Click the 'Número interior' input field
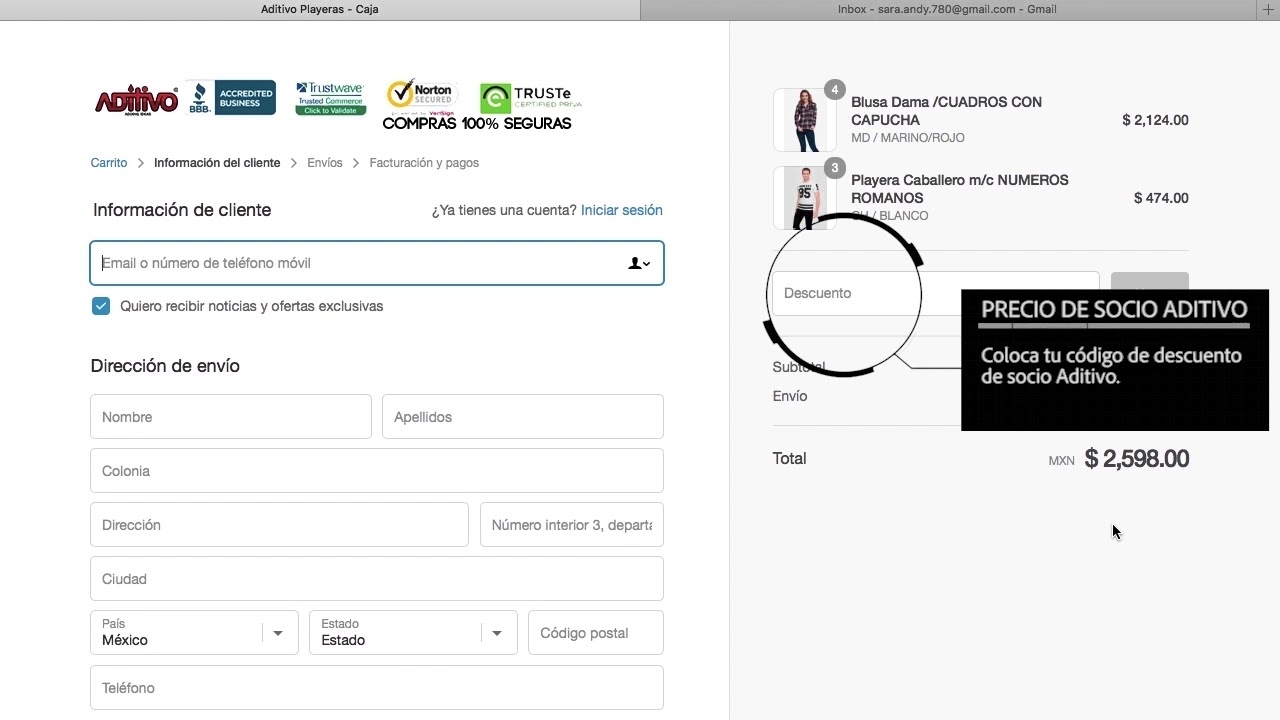The width and height of the screenshot is (1280, 720). pyautogui.click(x=572, y=524)
